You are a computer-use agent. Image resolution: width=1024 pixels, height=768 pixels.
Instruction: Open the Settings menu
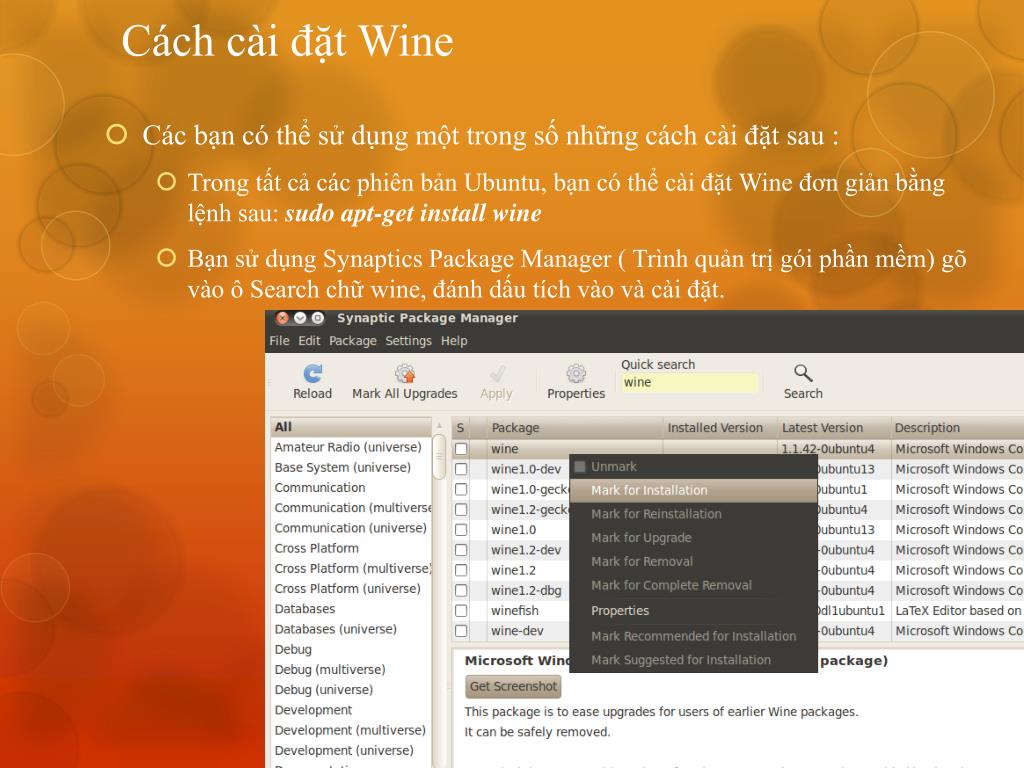pos(408,341)
